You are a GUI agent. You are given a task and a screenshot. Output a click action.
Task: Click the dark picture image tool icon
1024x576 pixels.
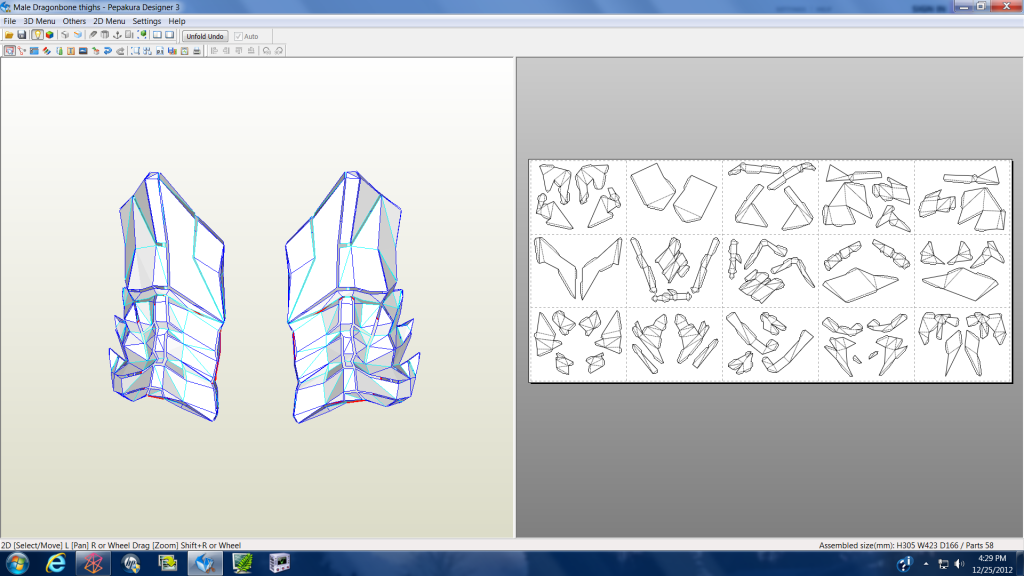point(83,50)
